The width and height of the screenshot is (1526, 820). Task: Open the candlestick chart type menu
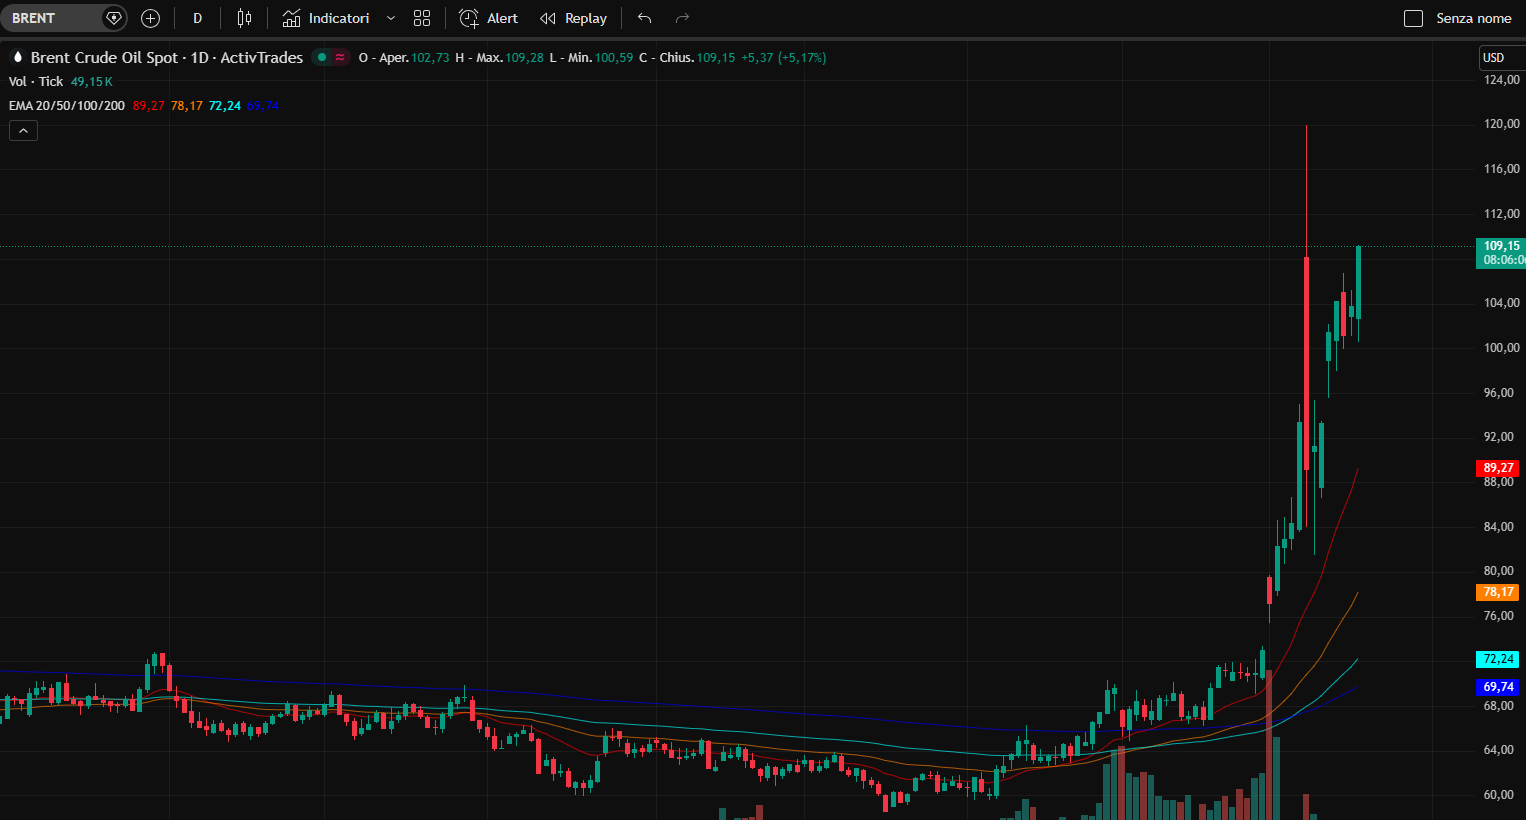(244, 18)
